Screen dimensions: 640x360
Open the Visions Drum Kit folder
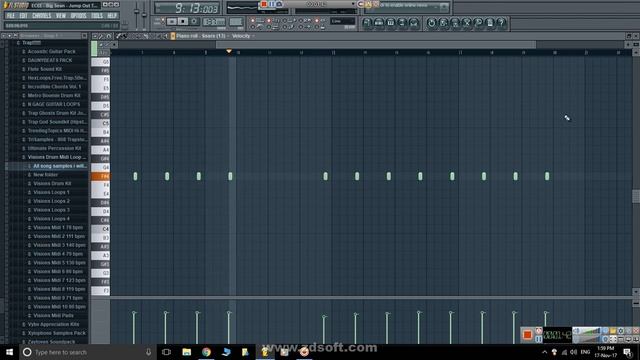[52, 183]
